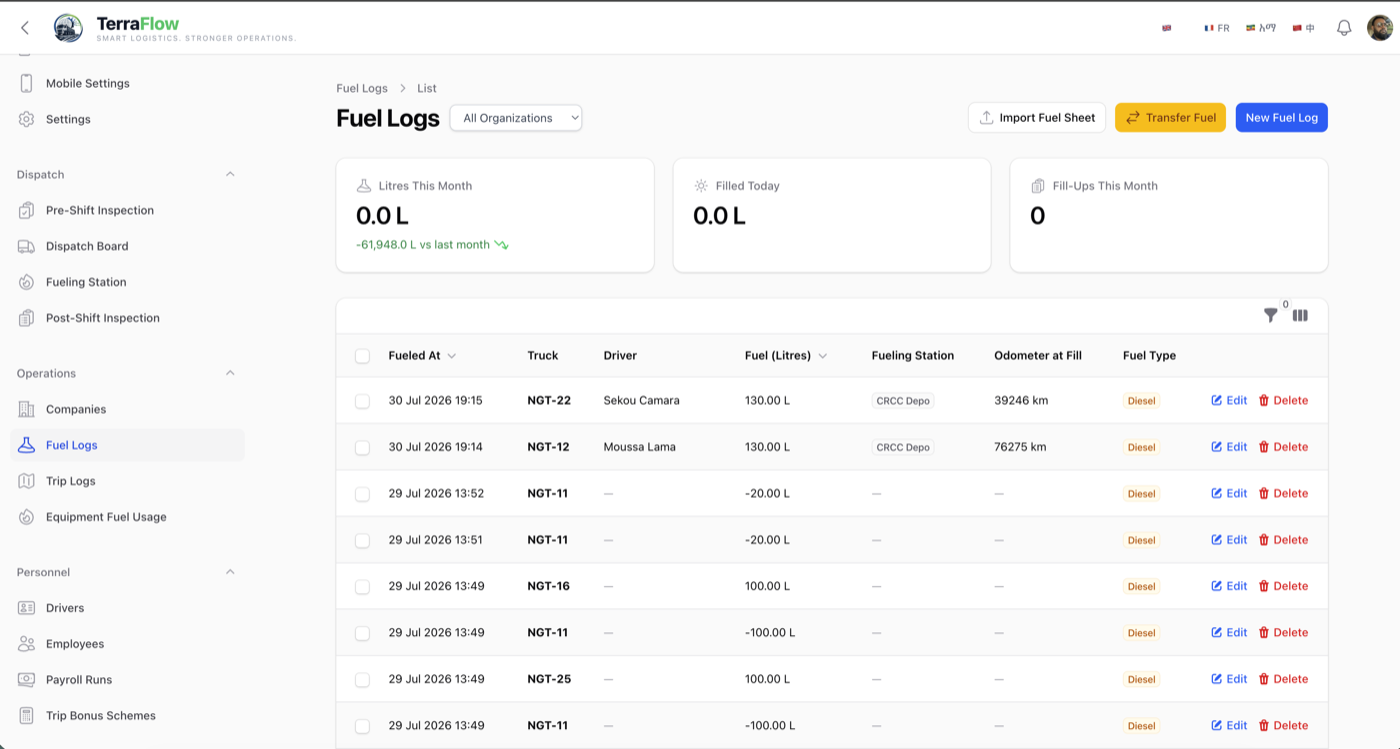Screen dimensions: 1400x749
Task: Open user profile avatar menu
Action: point(1380,28)
